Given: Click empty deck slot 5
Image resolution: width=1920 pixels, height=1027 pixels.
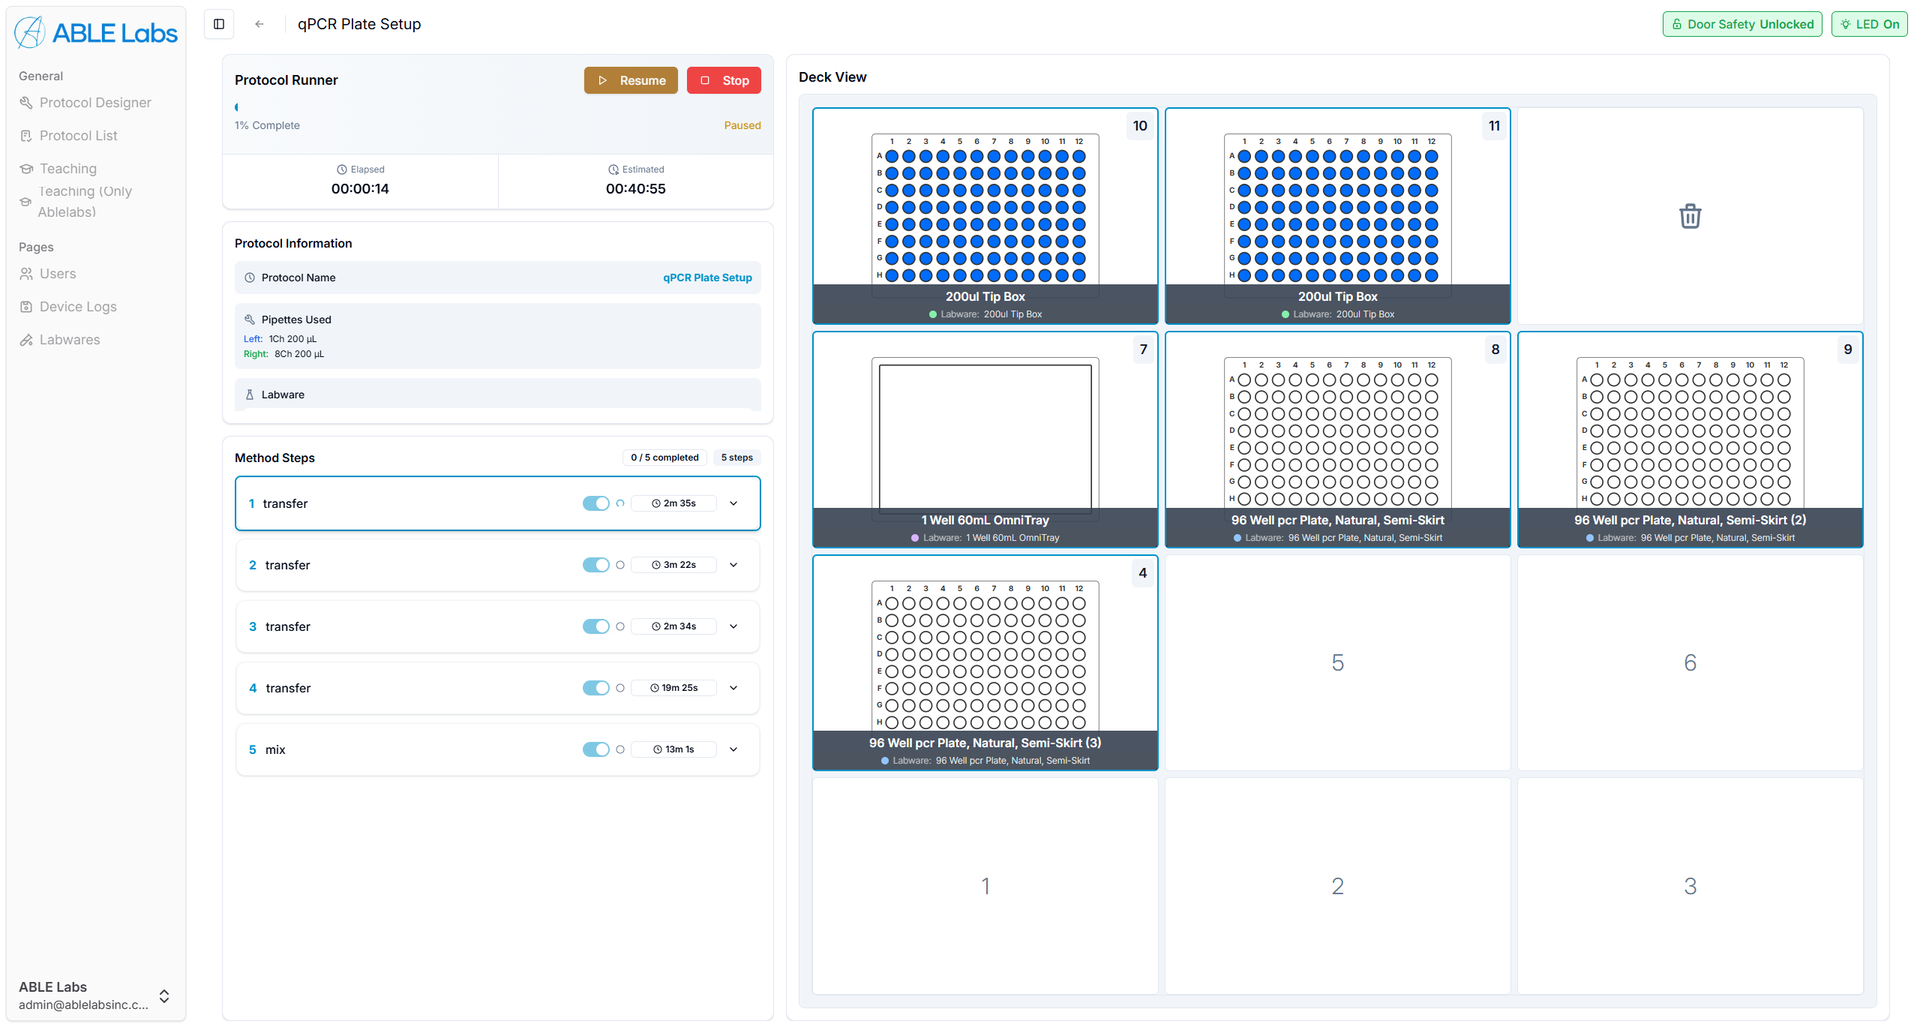Looking at the screenshot, I should (1337, 663).
